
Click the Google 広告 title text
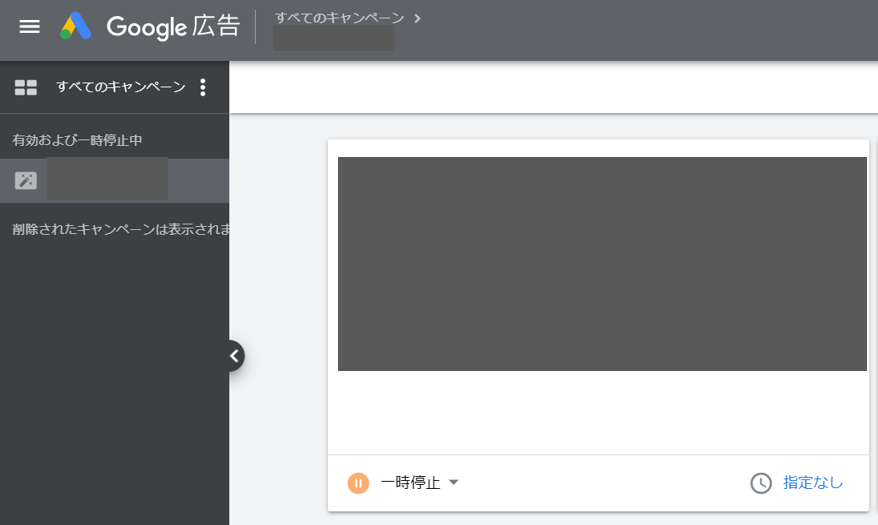(x=174, y=26)
